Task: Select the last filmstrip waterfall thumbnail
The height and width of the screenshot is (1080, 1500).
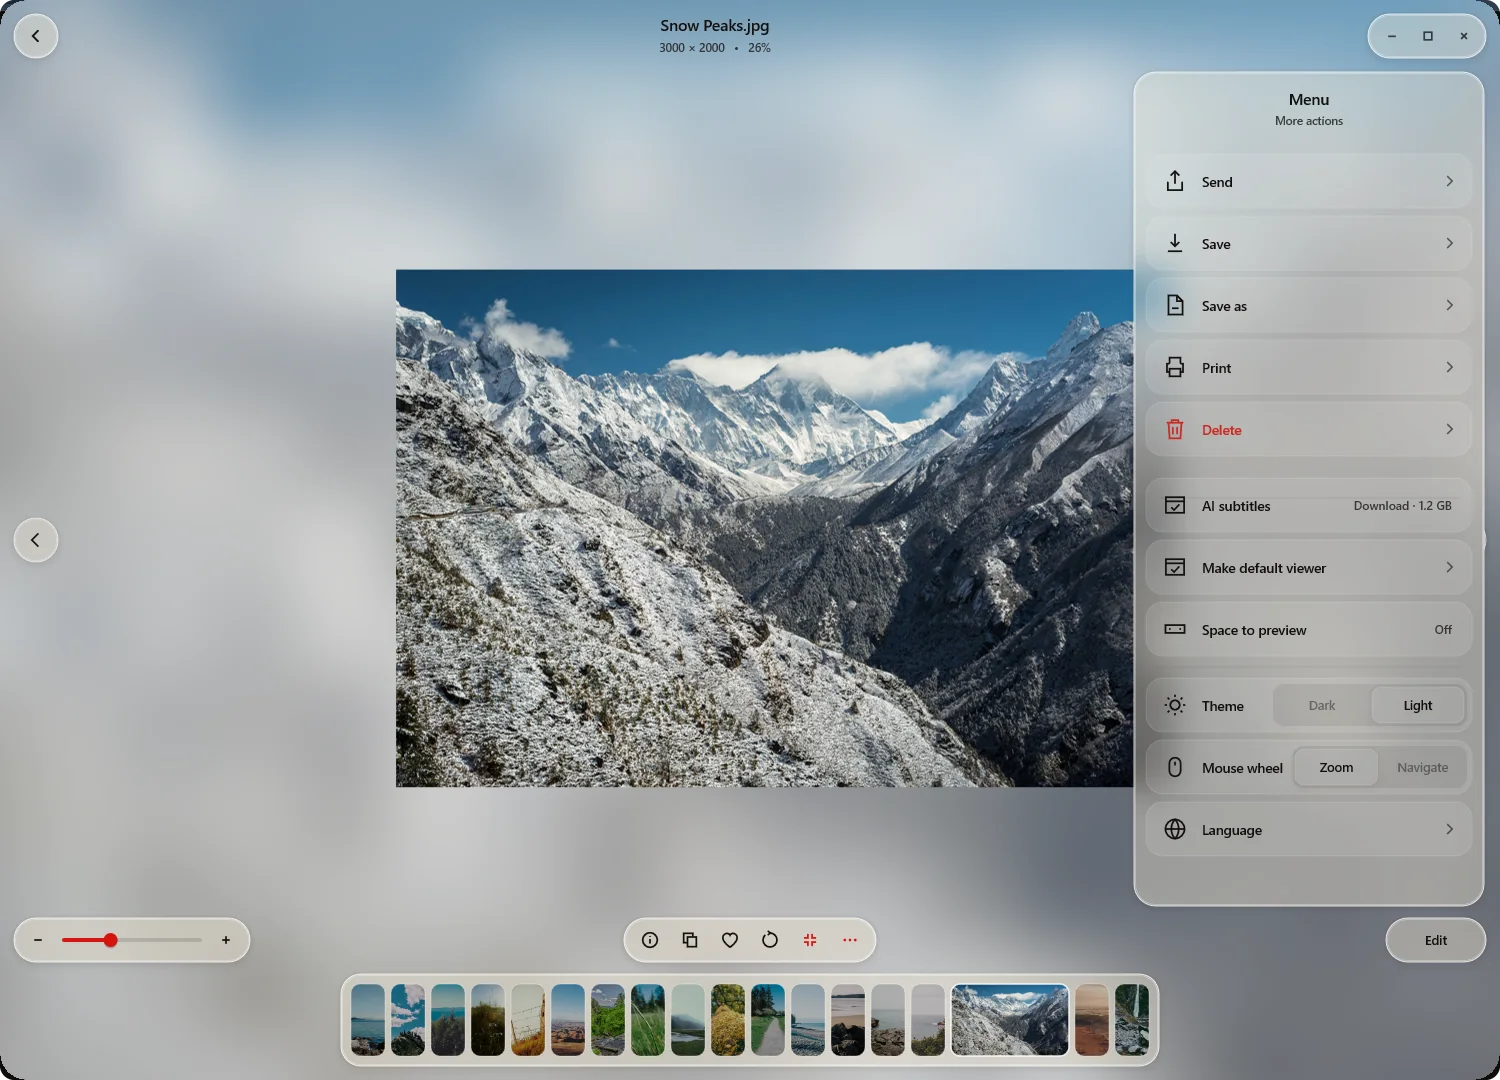Action: point(1132,1020)
